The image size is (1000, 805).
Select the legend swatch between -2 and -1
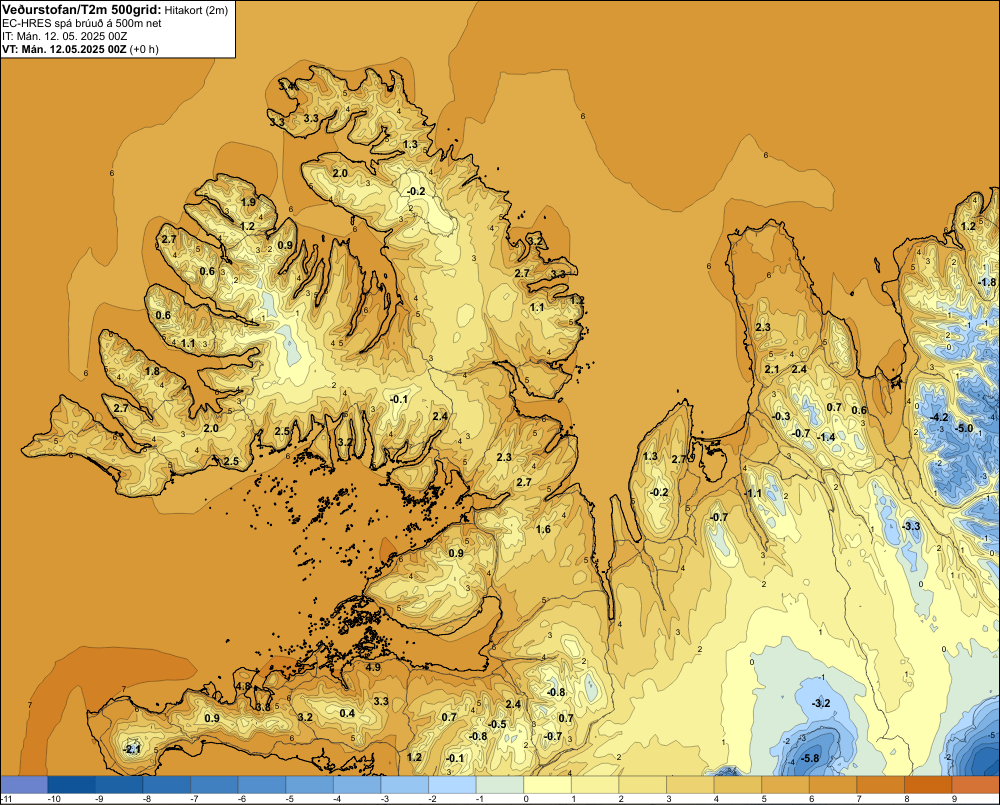click(x=453, y=785)
